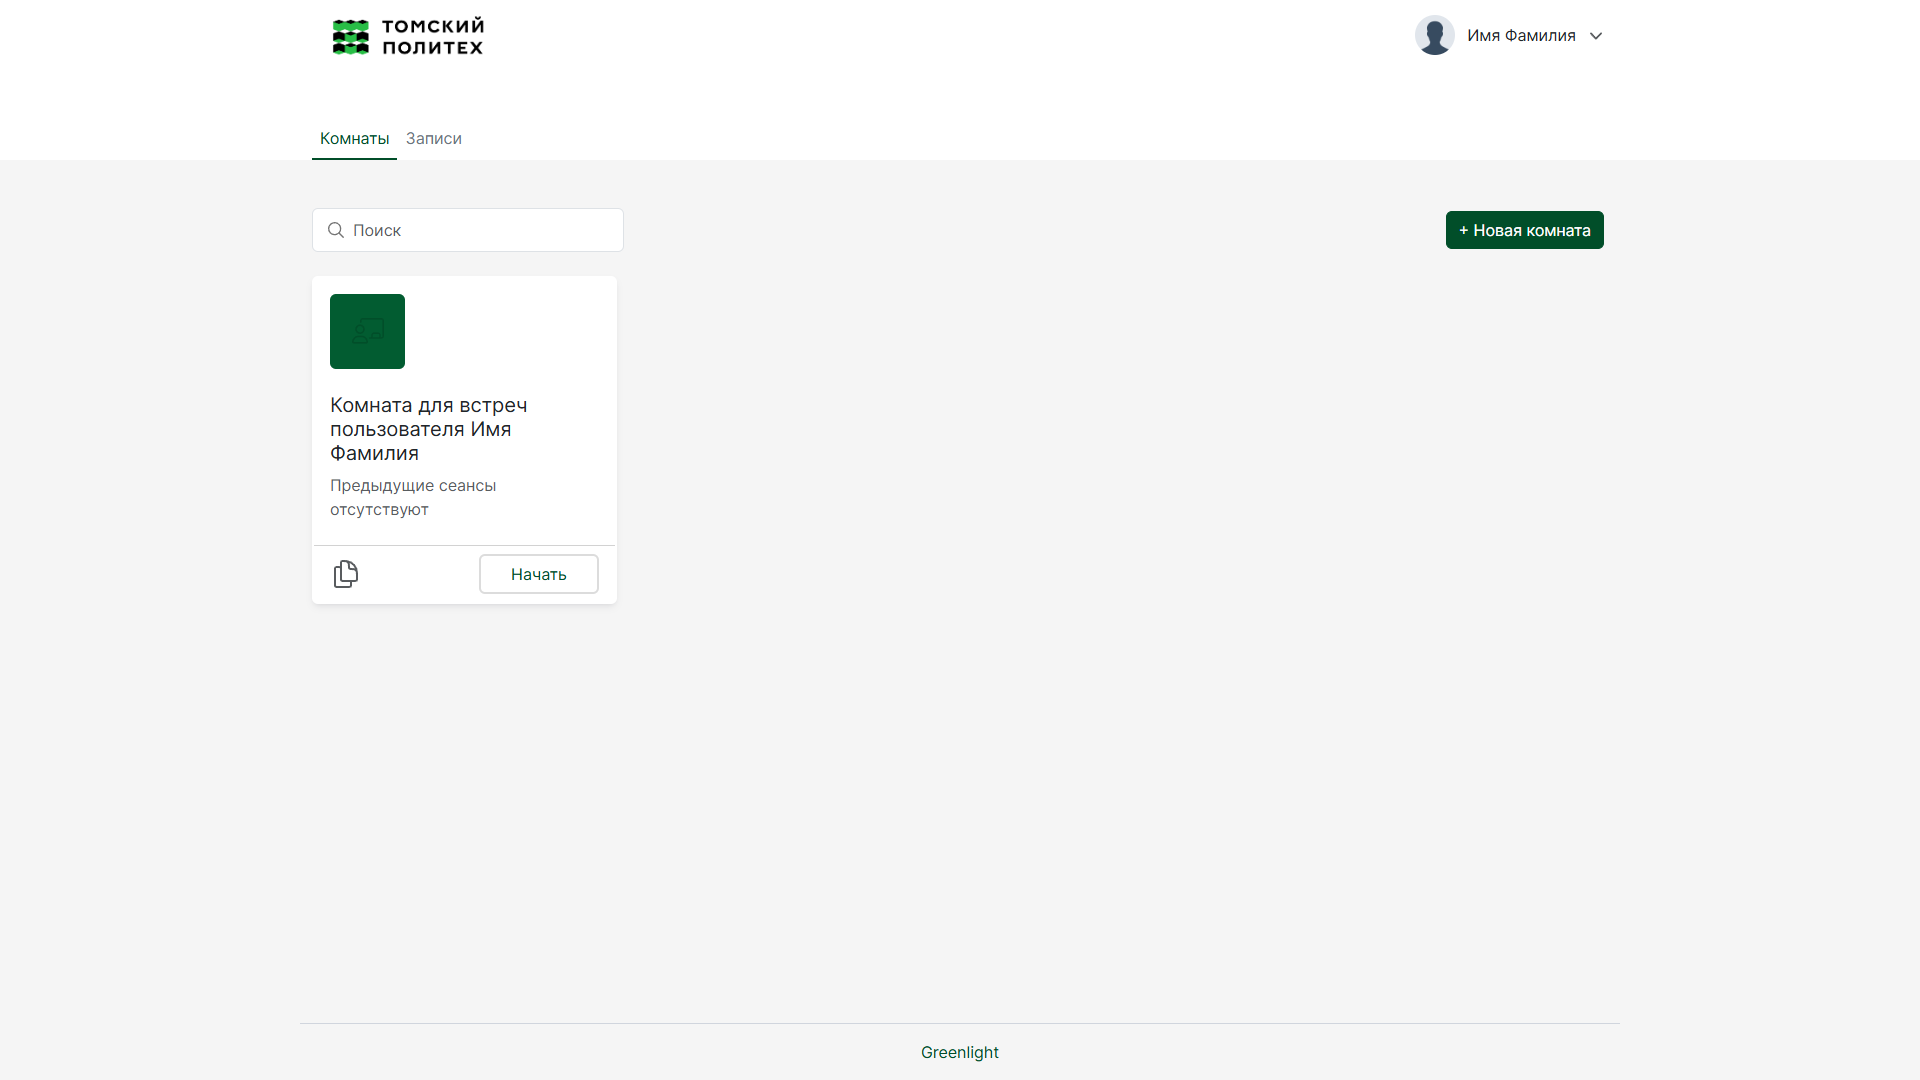Open the room titled Комната для встреч пользователя
Screen dimensions: 1920x1080
click(x=428, y=429)
